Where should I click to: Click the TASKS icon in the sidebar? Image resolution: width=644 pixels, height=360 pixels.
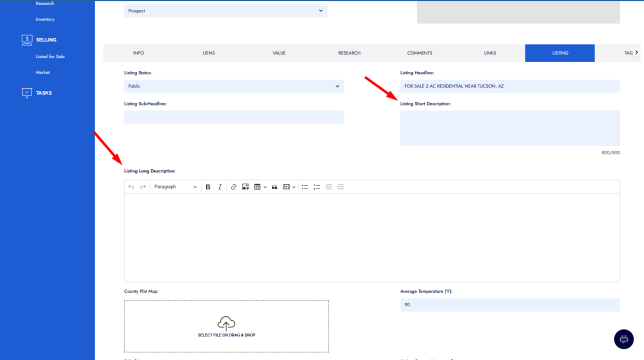click(27, 93)
